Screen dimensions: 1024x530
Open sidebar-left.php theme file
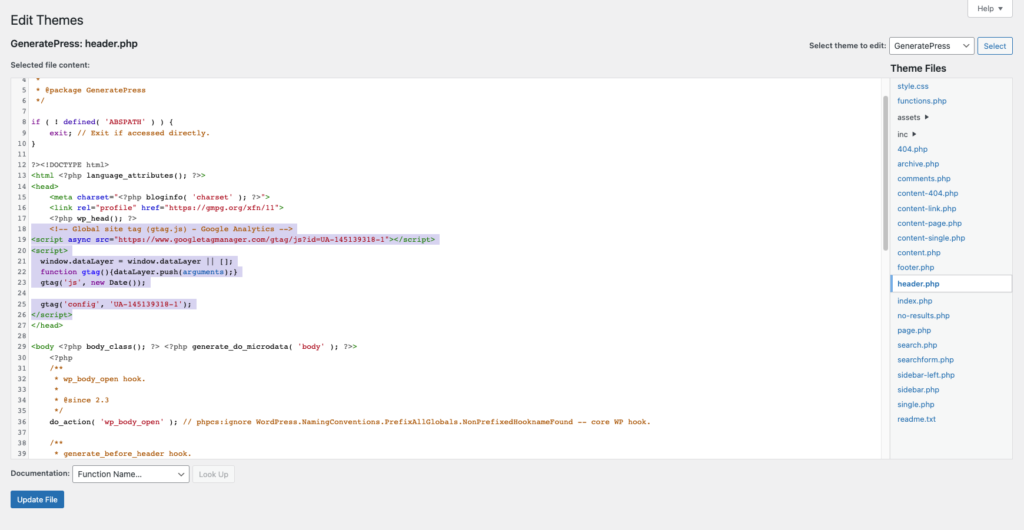(926, 375)
